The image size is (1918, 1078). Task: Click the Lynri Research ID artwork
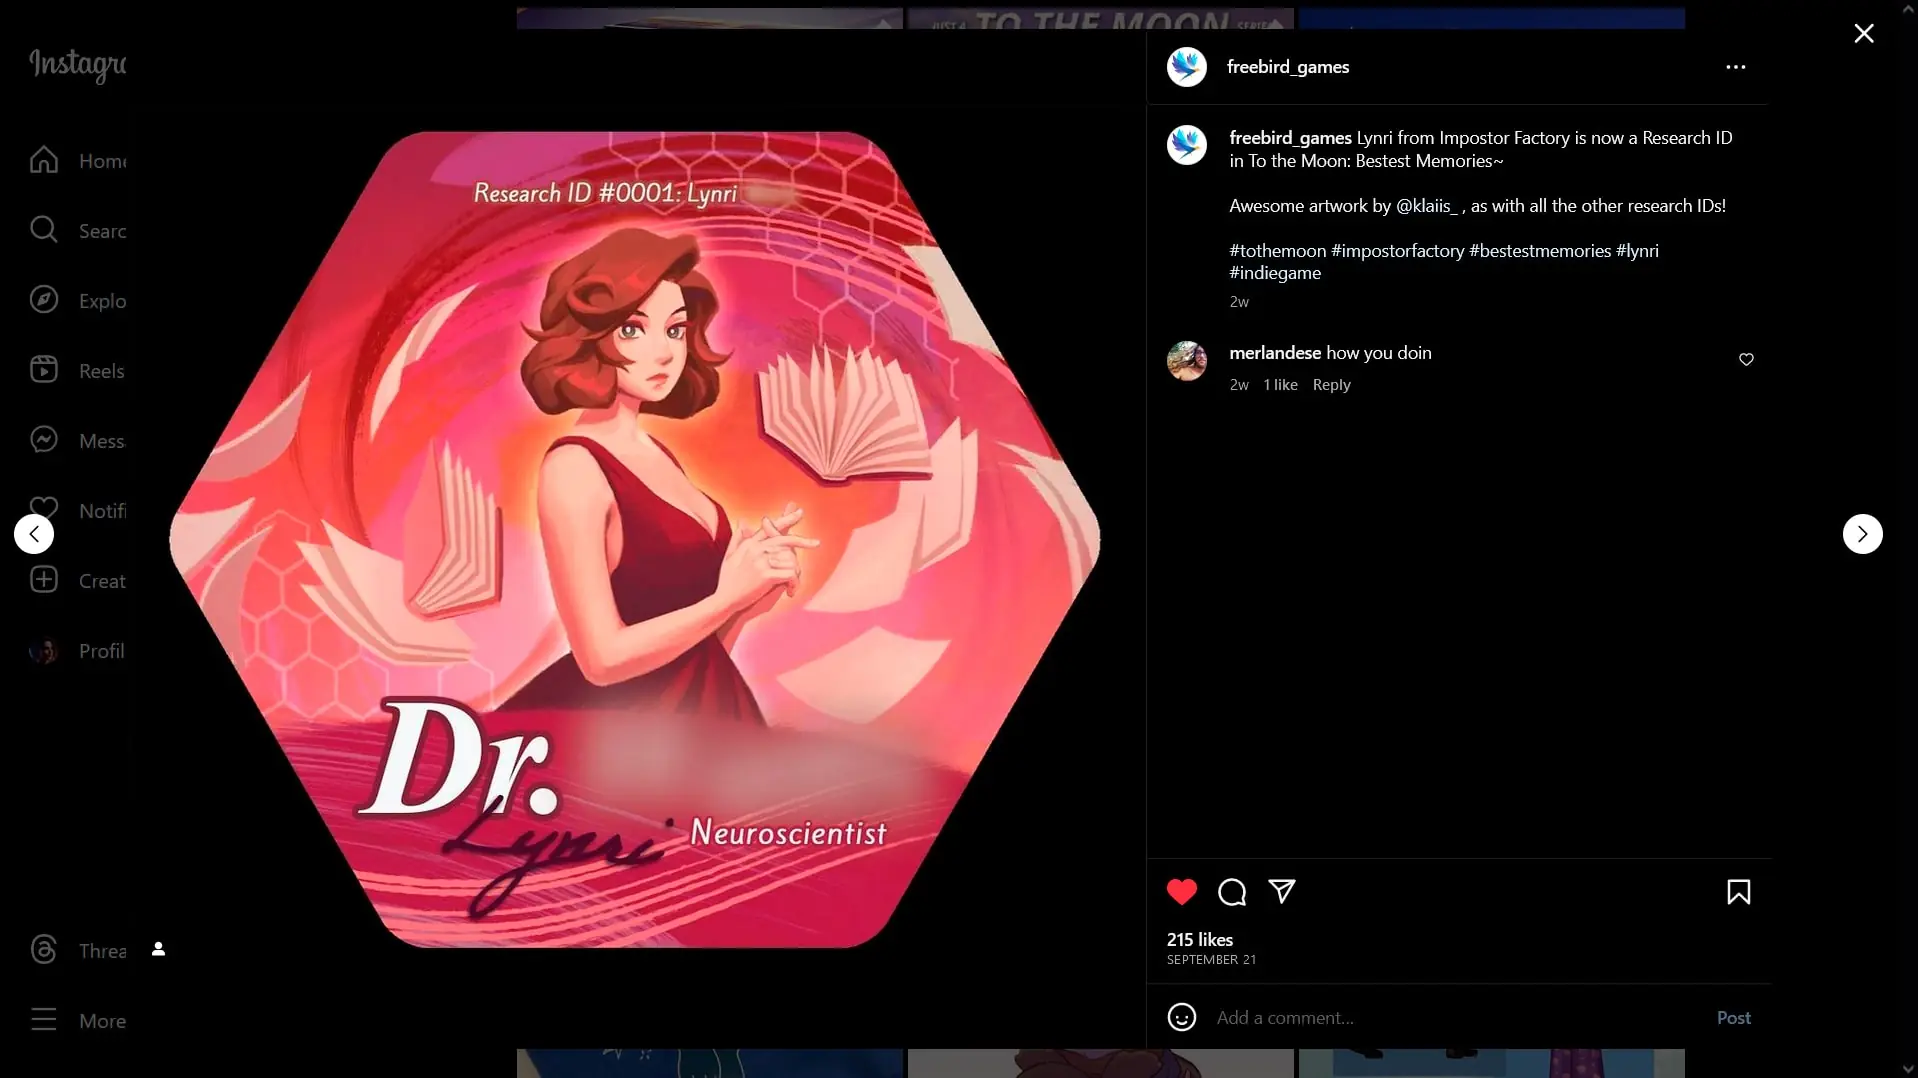tap(635, 539)
